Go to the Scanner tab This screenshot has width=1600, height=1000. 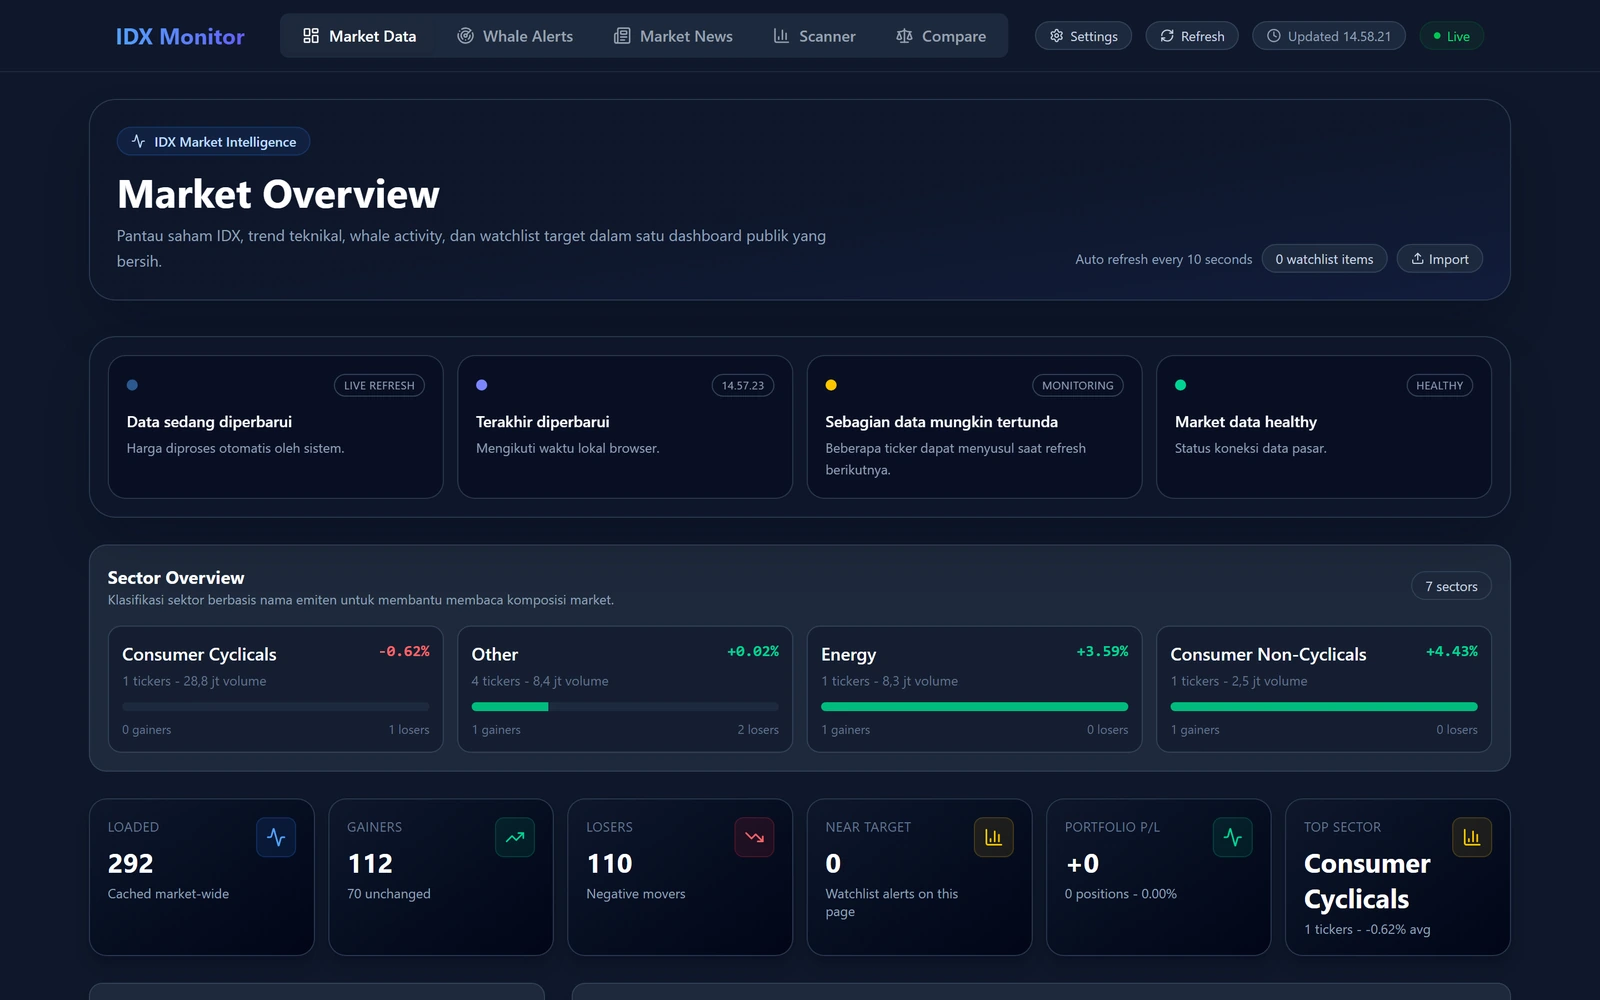click(x=814, y=36)
